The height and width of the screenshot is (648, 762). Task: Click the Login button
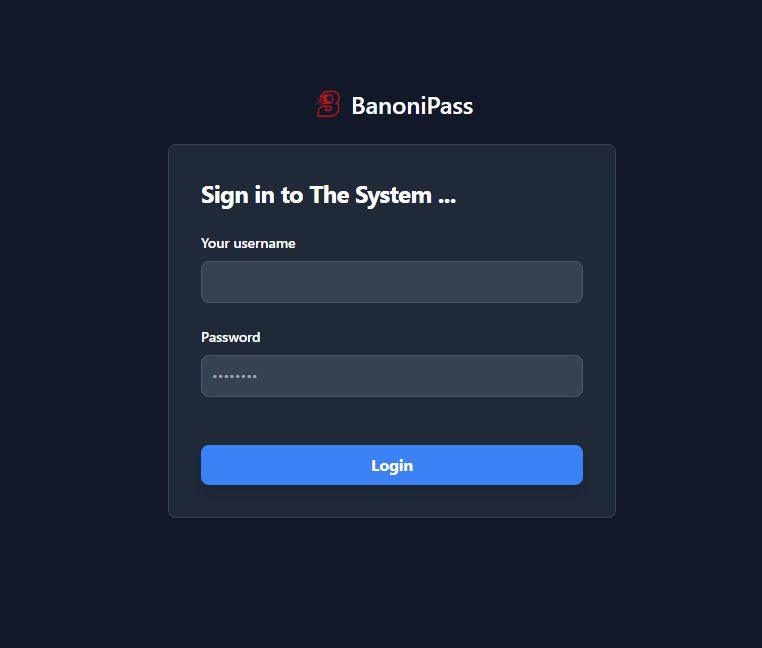[392, 465]
